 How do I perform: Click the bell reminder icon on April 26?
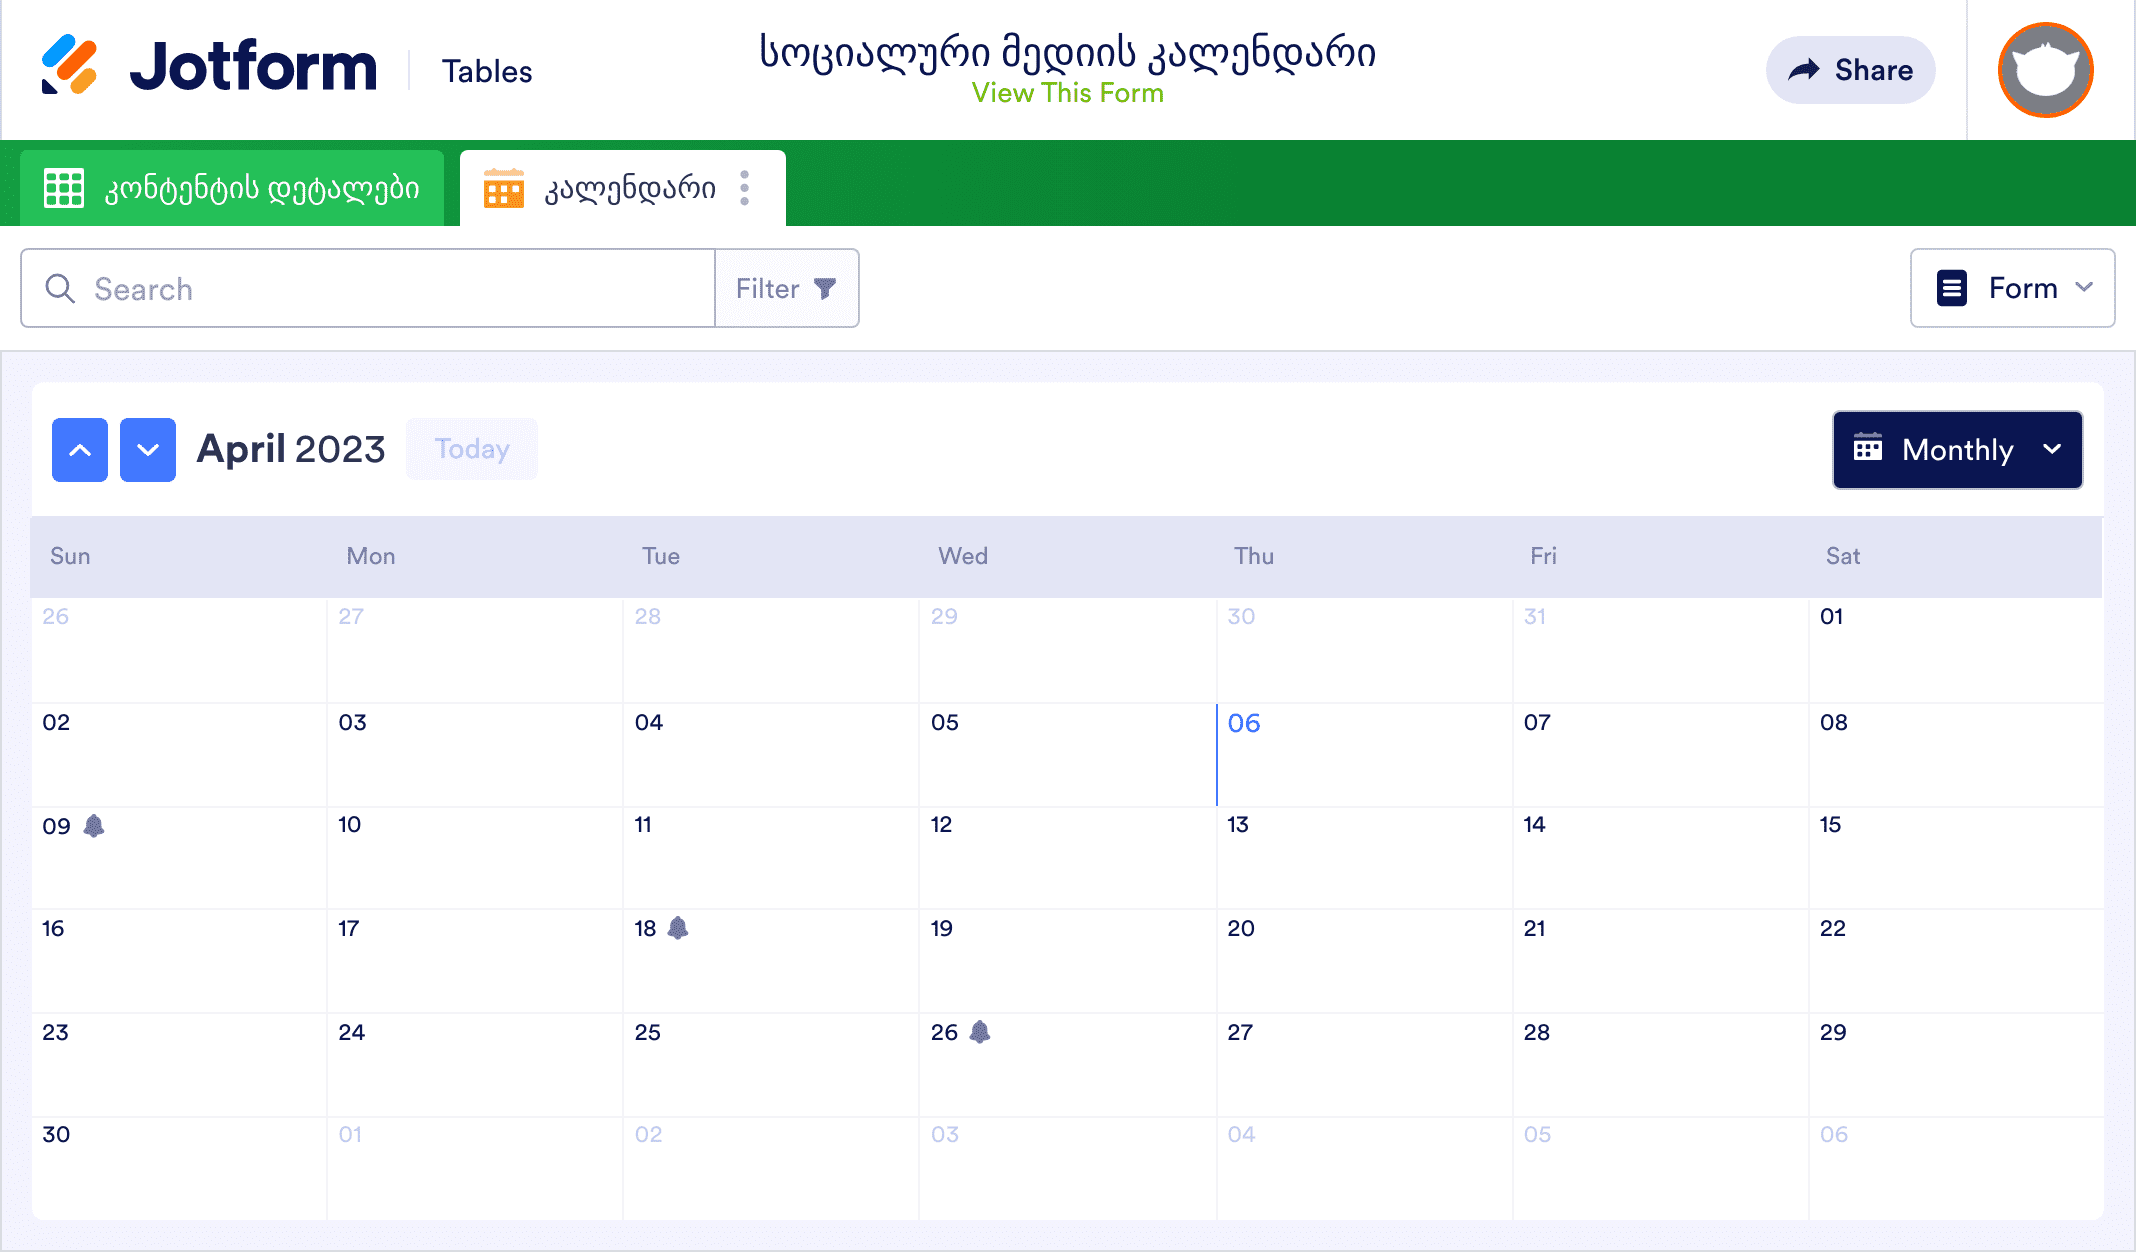[x=980, y=1032]
